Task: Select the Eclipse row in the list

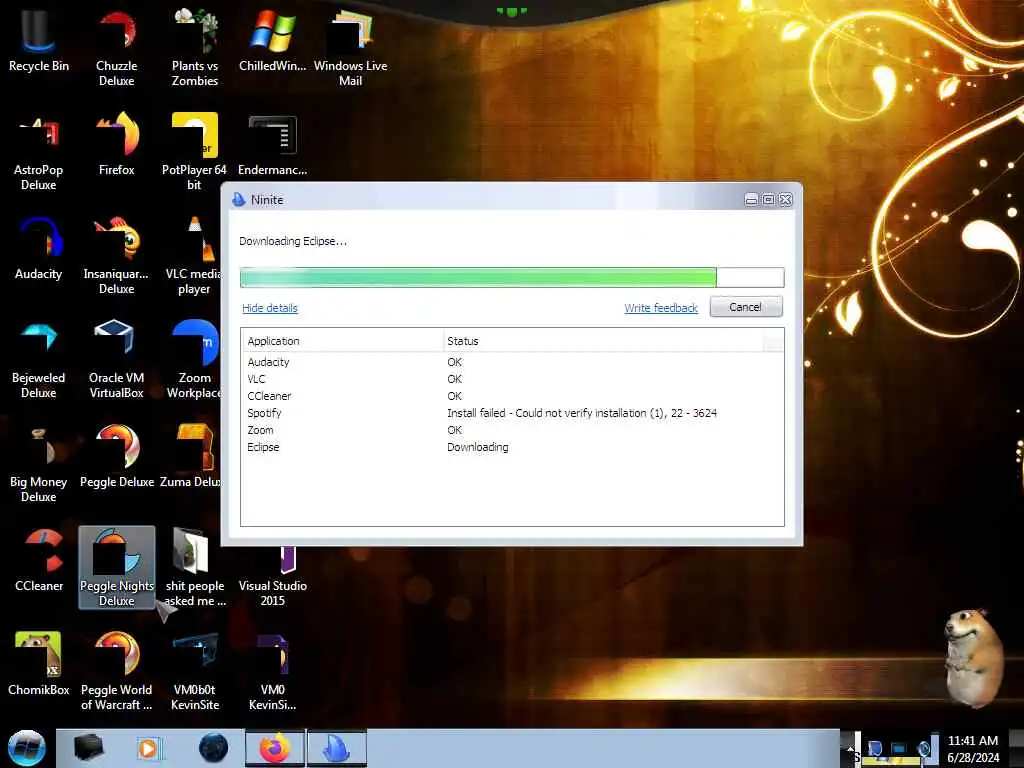Action: (512, 447)
